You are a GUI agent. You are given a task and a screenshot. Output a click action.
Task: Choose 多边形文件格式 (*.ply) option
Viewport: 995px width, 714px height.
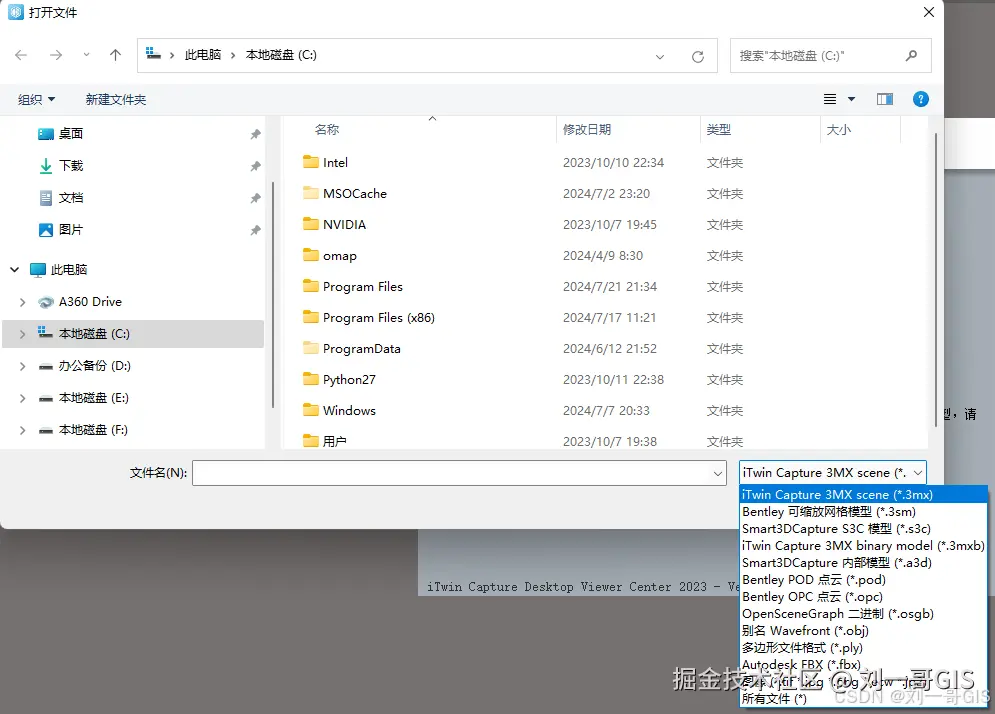click(x=864, y=648)
